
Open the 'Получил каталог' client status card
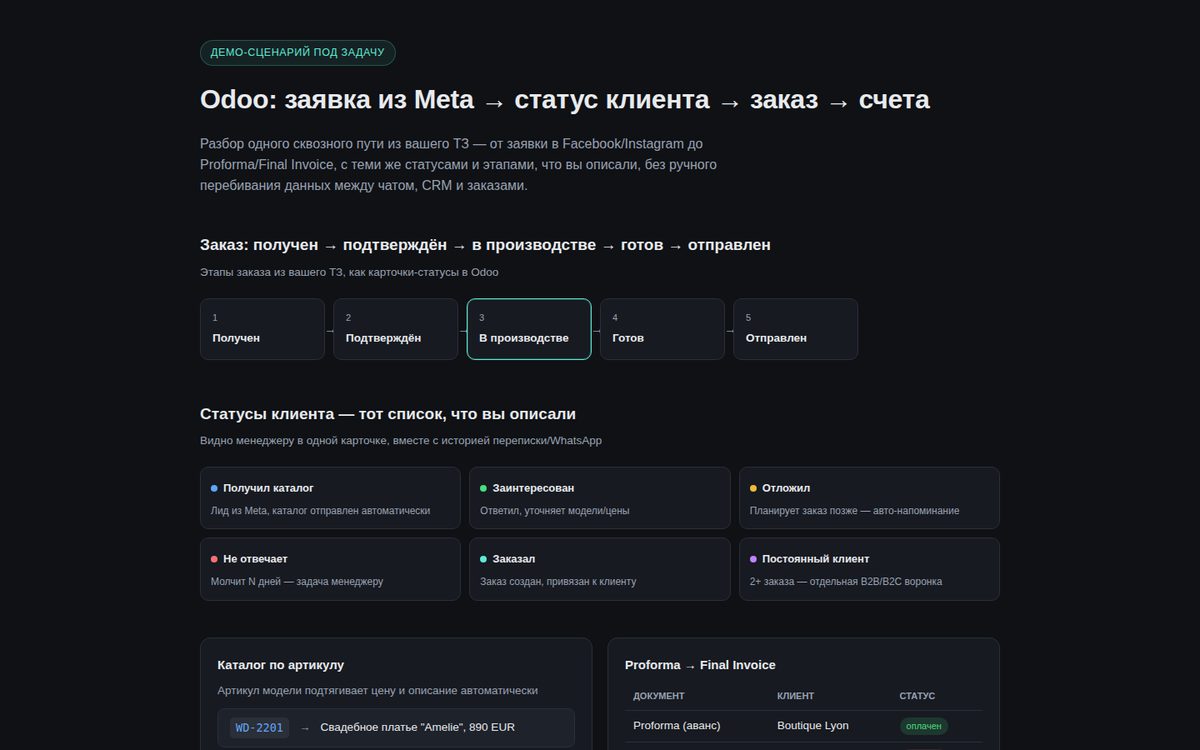(330, 498)
